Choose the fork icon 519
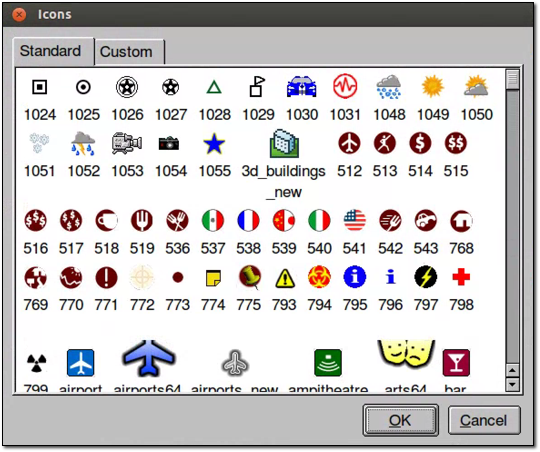The width and height of the screenshot is (540, 452). 142,220
